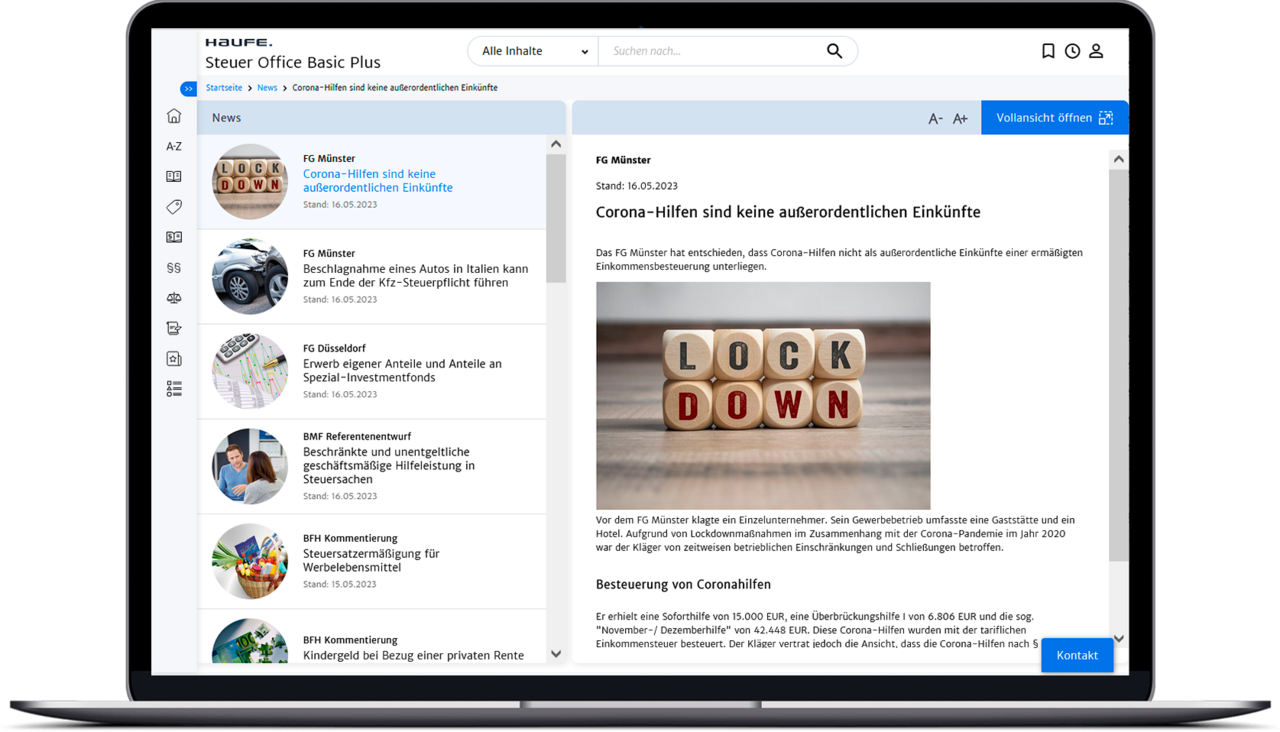Open the checklist icon in sidebar
The width and height of the screenshot is (1280, 732).
[x=174, y=389]
